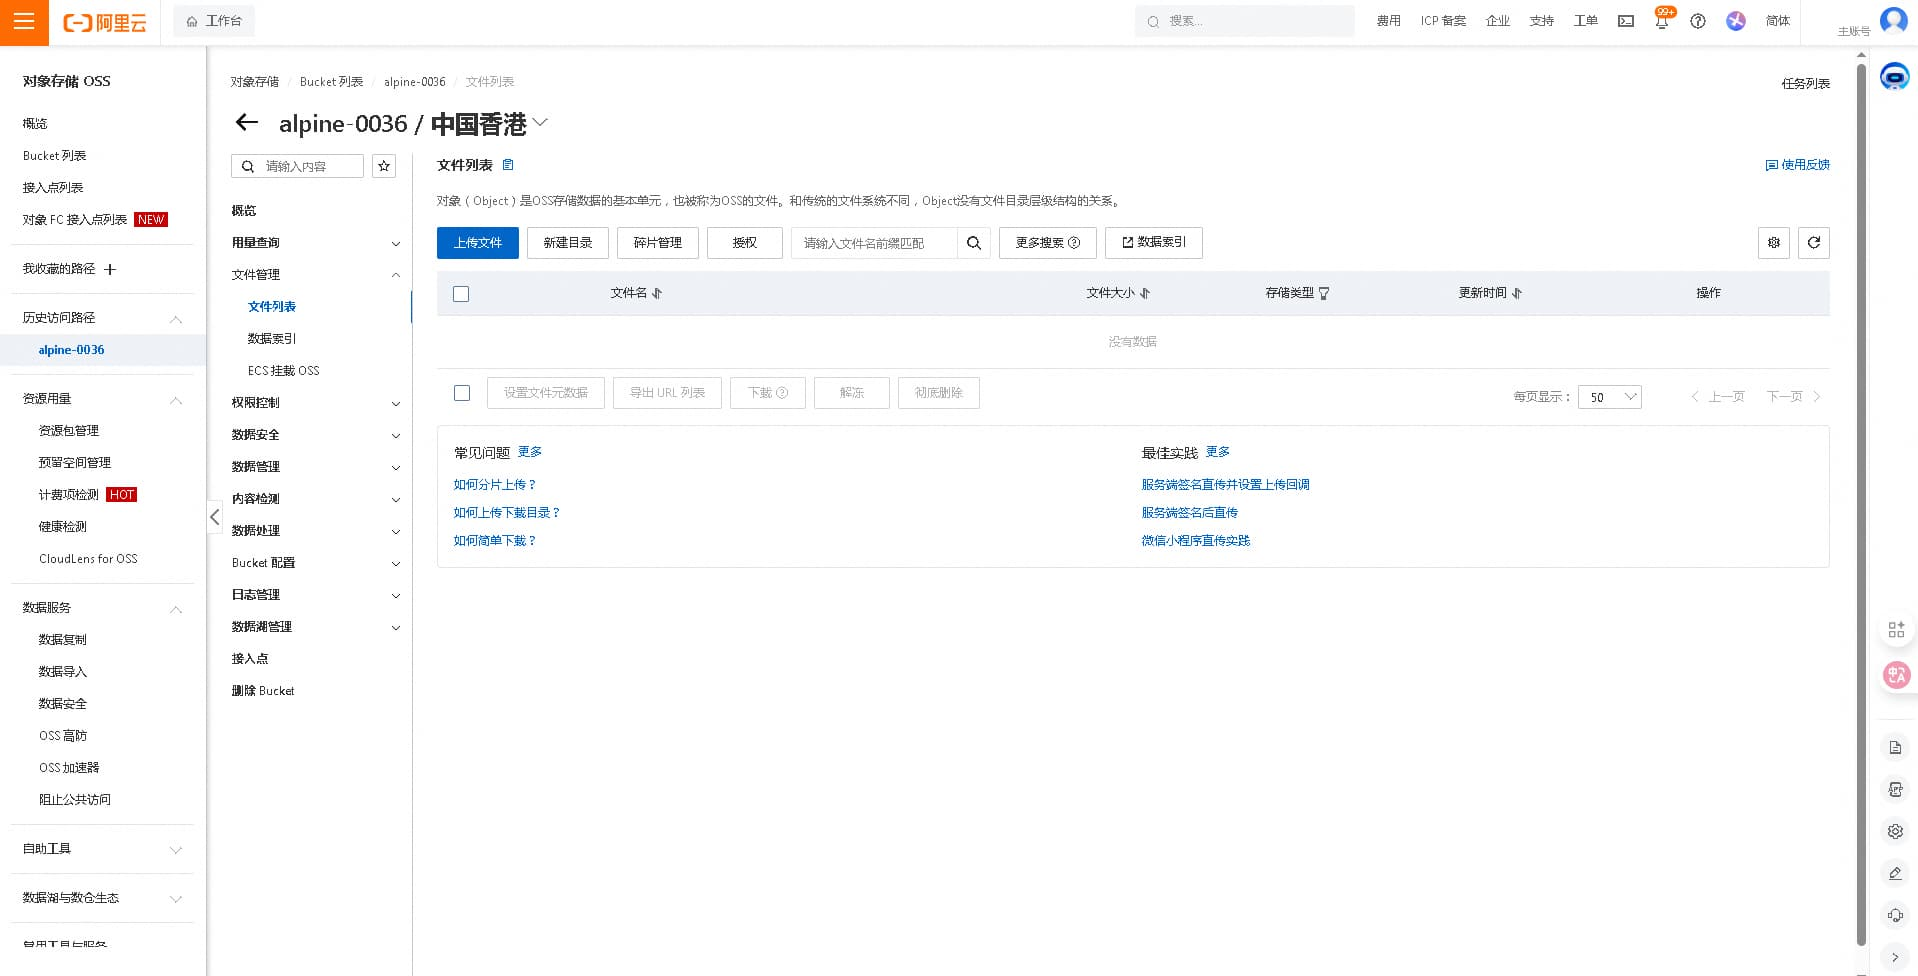
Task: Click the file name search magnifier
Action: (x=974, y=243)
